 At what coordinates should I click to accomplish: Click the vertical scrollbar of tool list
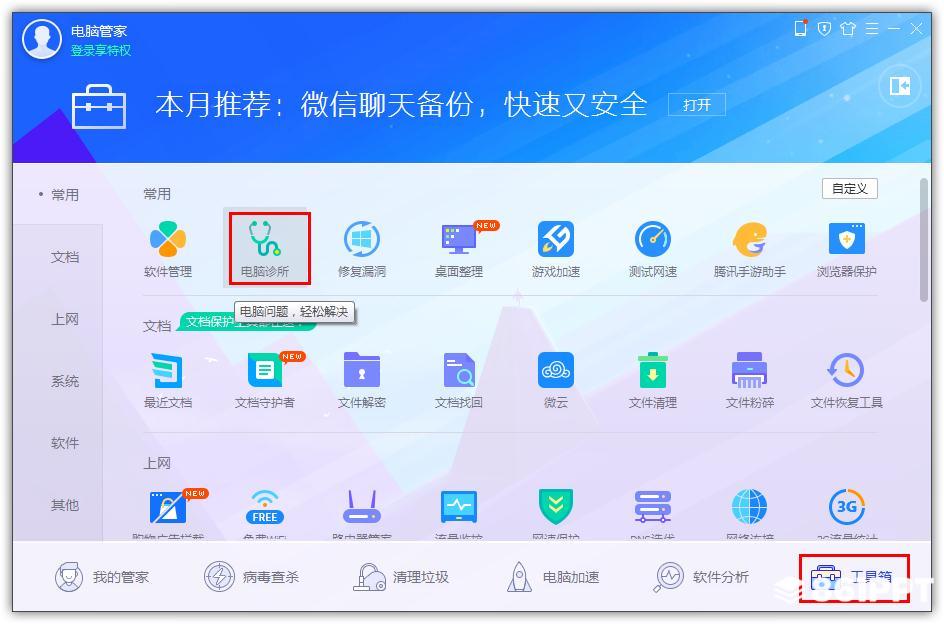[x=924, y=240]
